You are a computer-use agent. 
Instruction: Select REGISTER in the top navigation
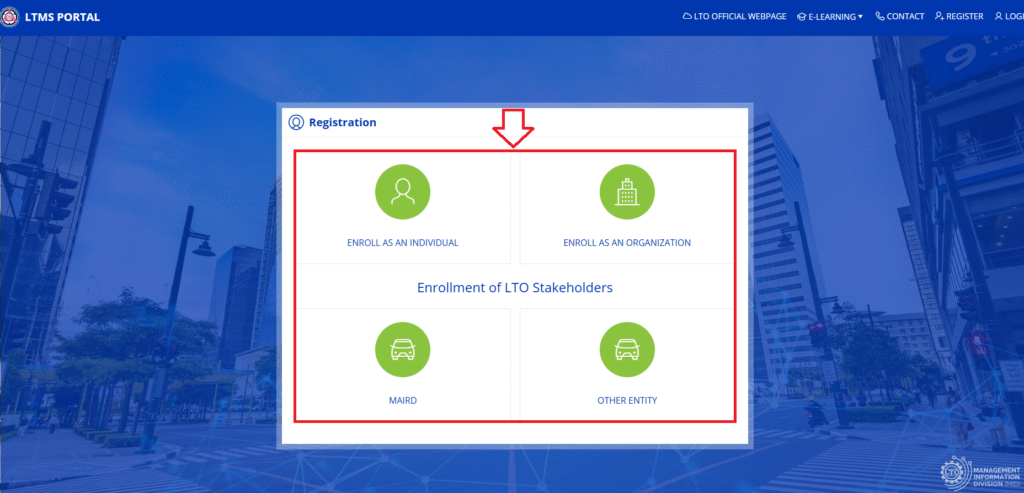click(965, 17)
